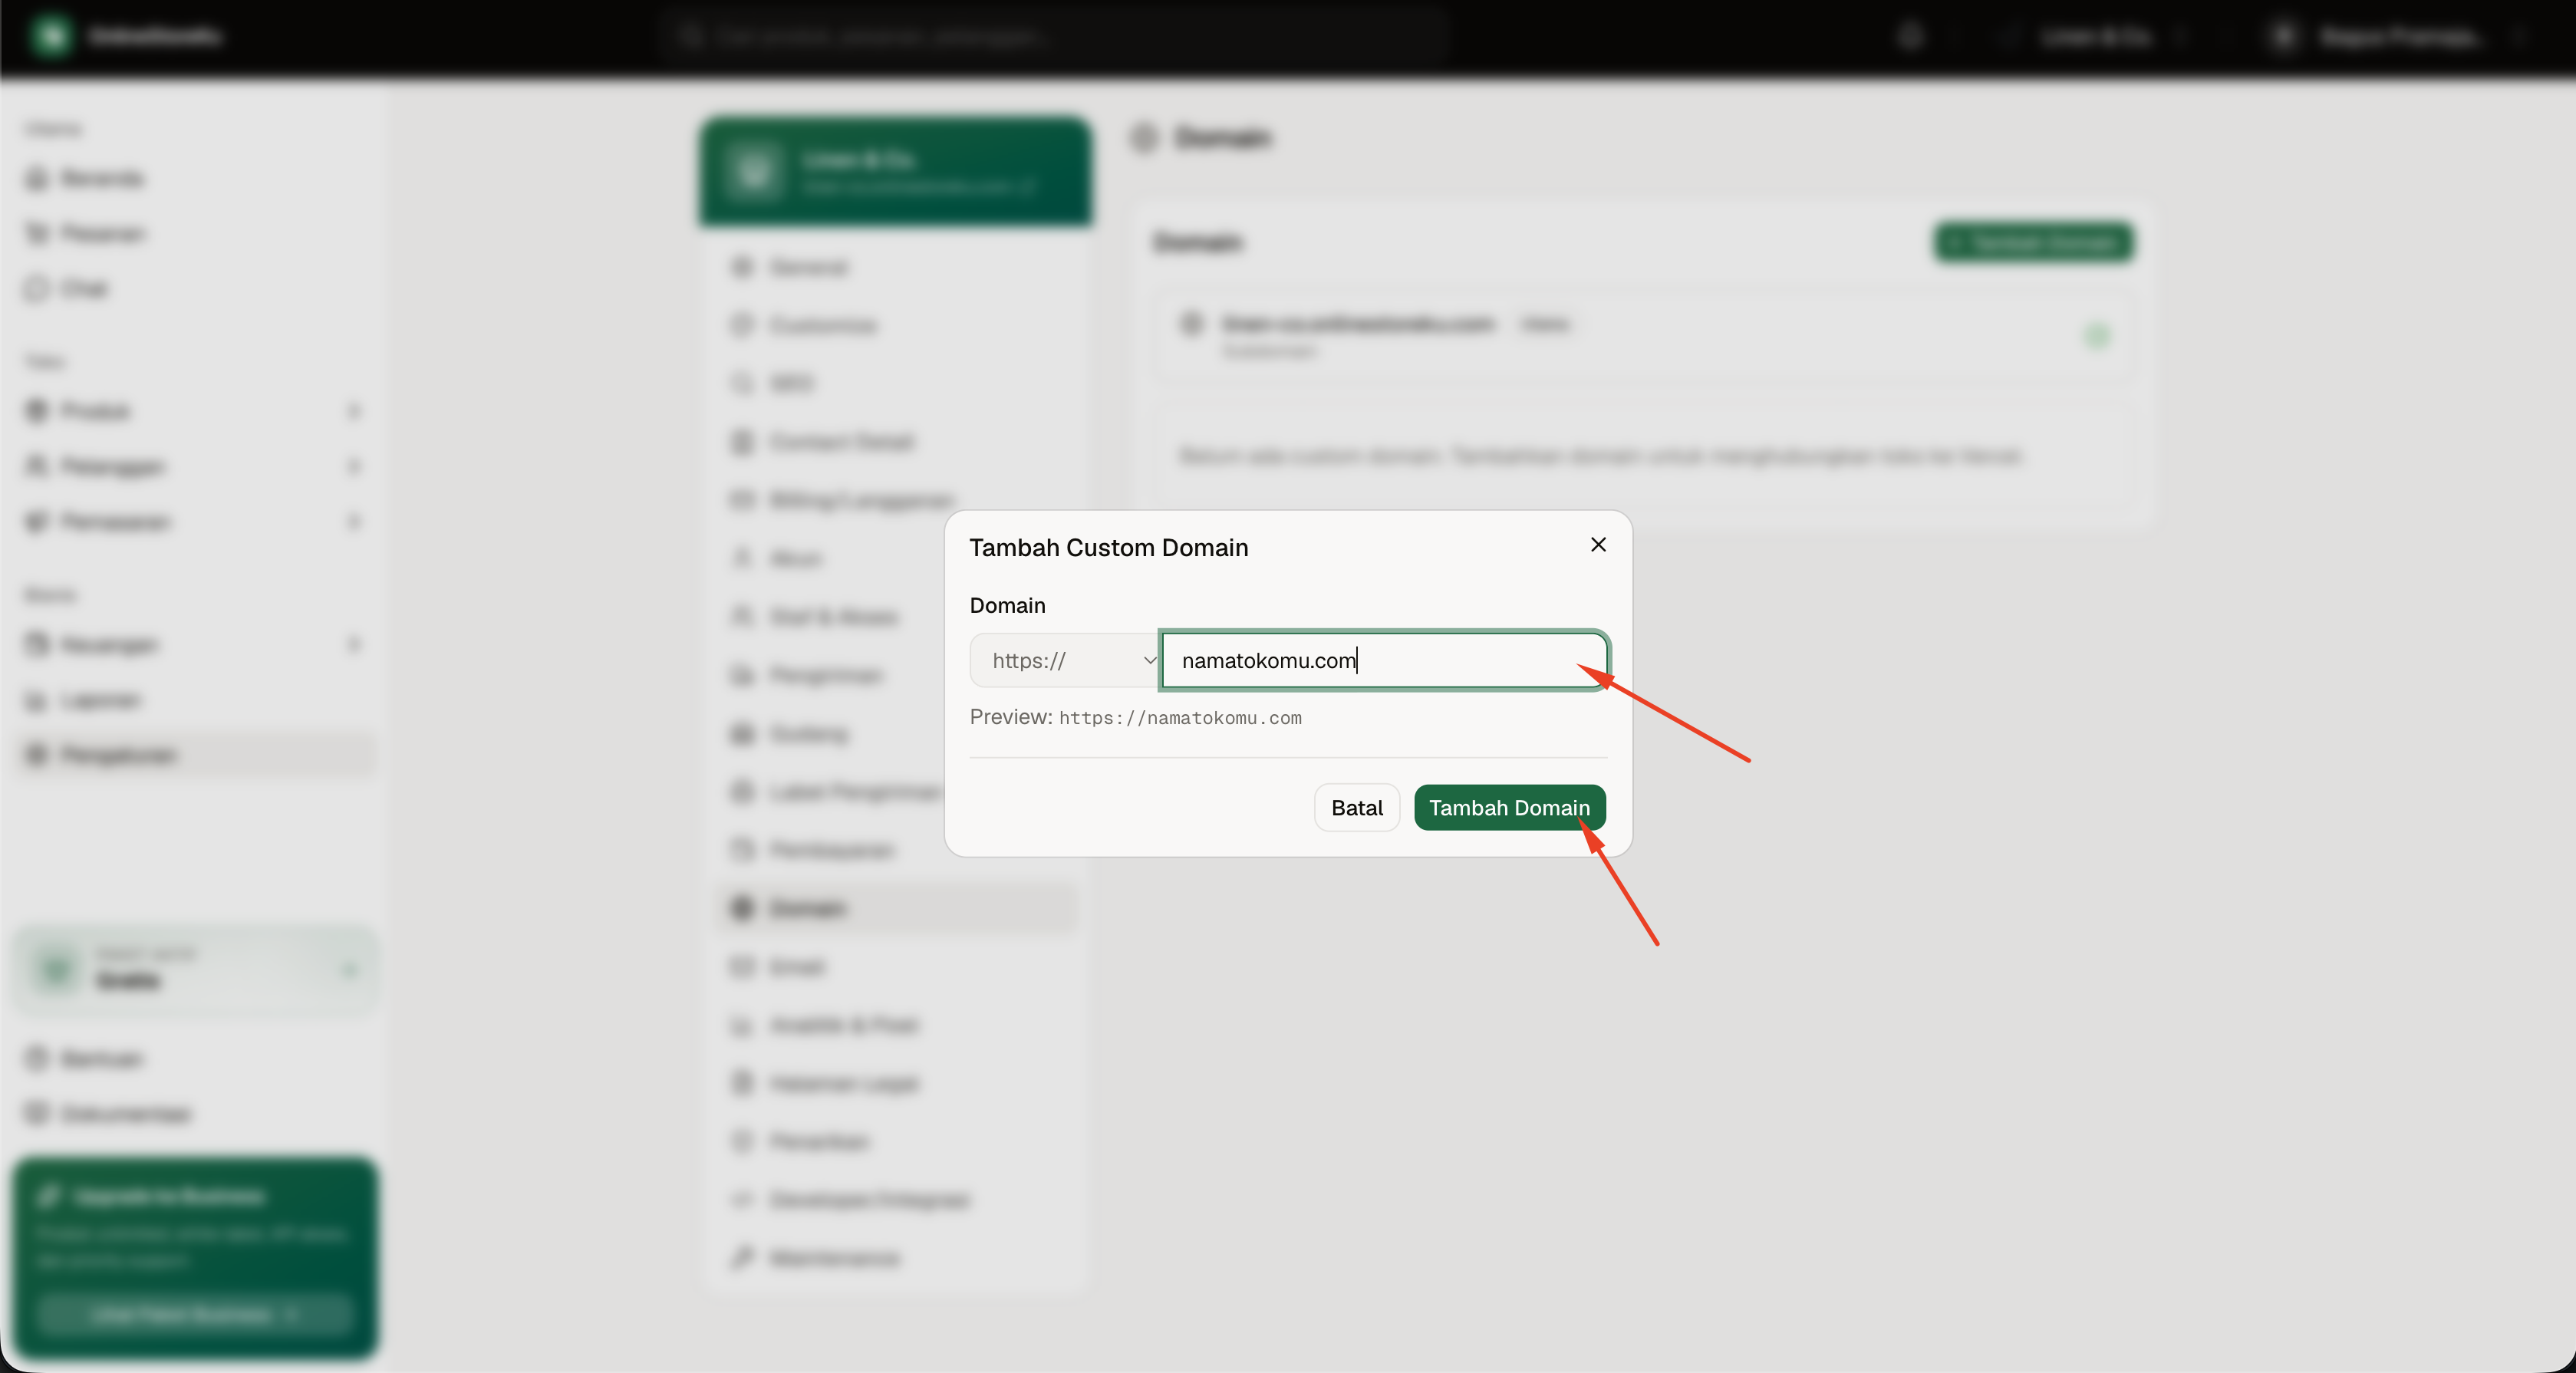The width and height of the screenshot is (2576, 1373).
Task: Click the 'Tambah Custom Domain' dialog title
Action: 1109,548
